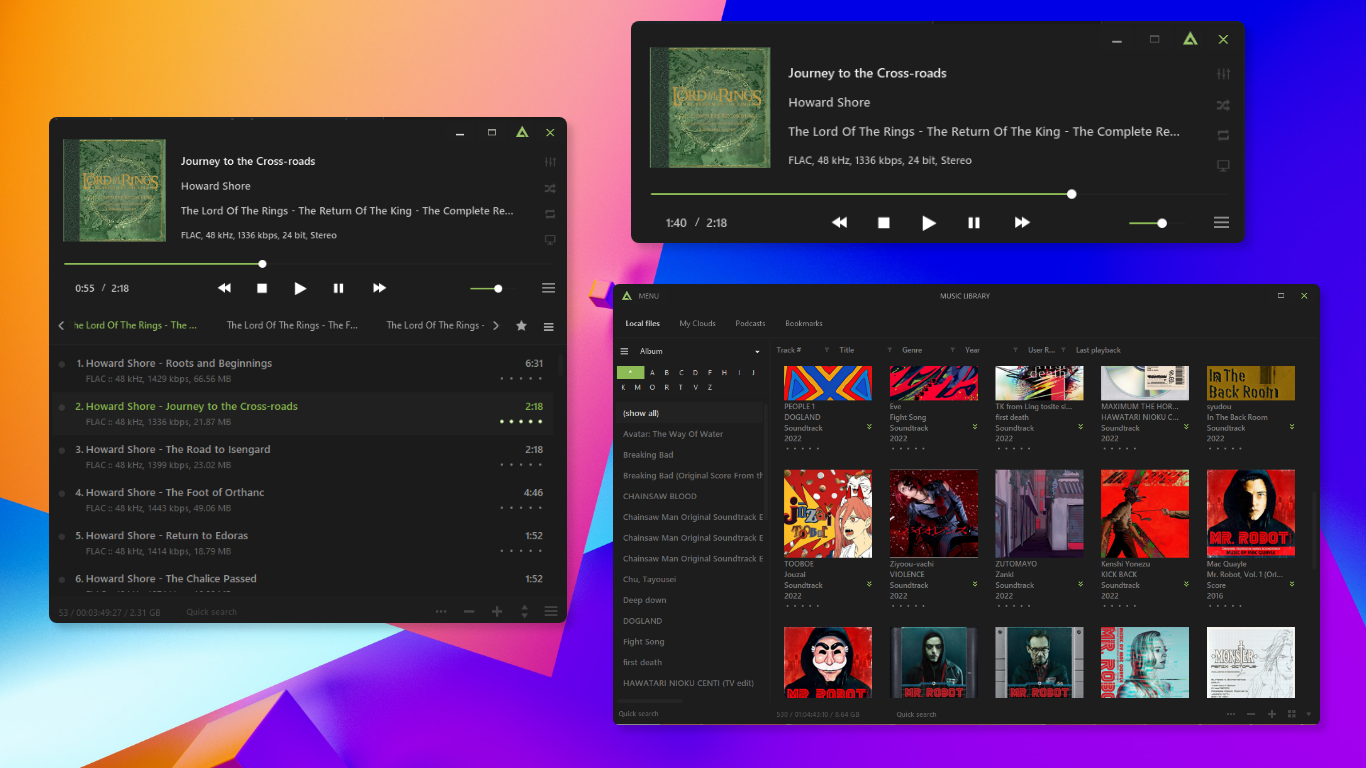The height and width of the screenshot is (768, 1366).
Task: Enable shuffle playback in the left player
Action: (x=549, y=188)
